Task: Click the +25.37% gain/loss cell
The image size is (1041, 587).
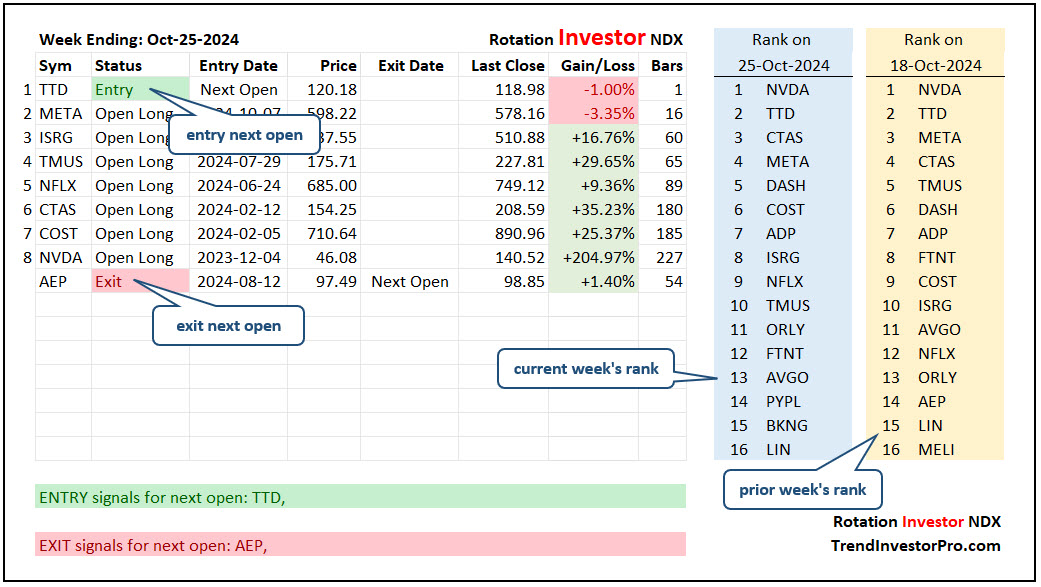Action: (594, 233)
